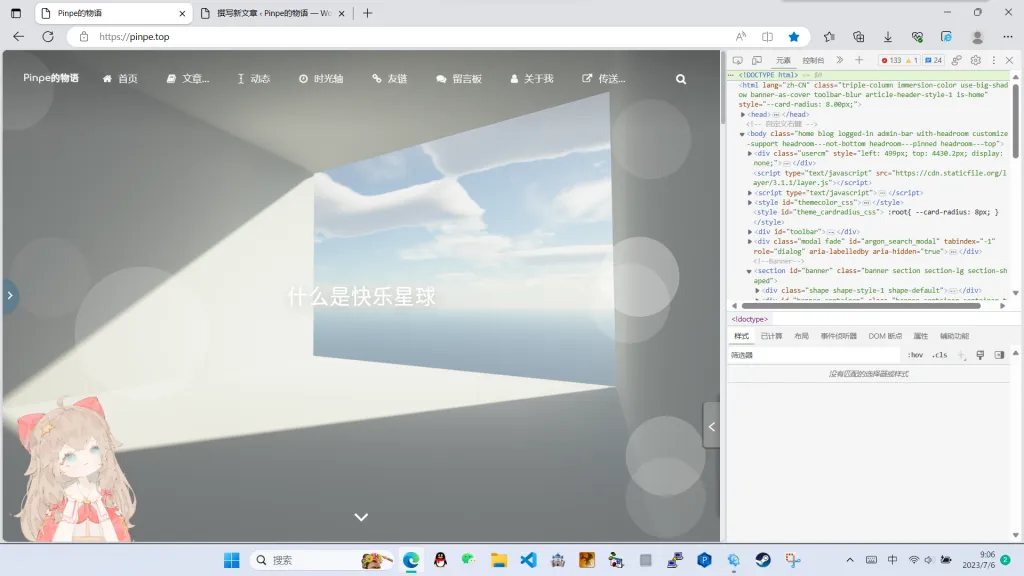
Task: Switch to the 已计算 Computed tab
Action: (x=771, y=336)
